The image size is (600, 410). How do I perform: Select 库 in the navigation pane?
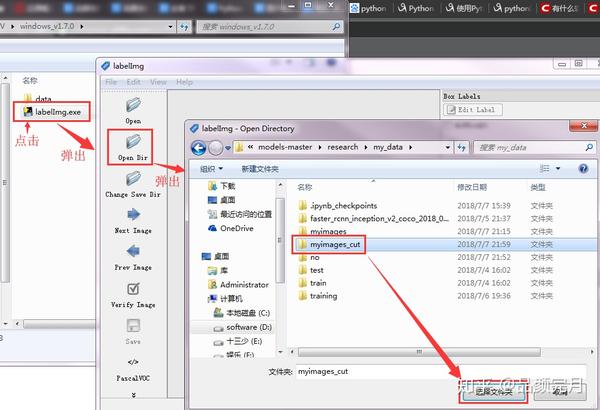[x=218, y=271]
